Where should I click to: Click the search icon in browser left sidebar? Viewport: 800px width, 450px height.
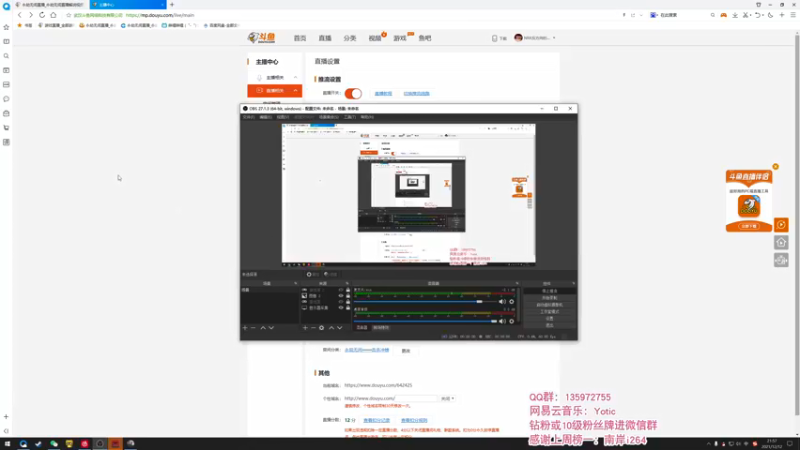coord(6,56)
